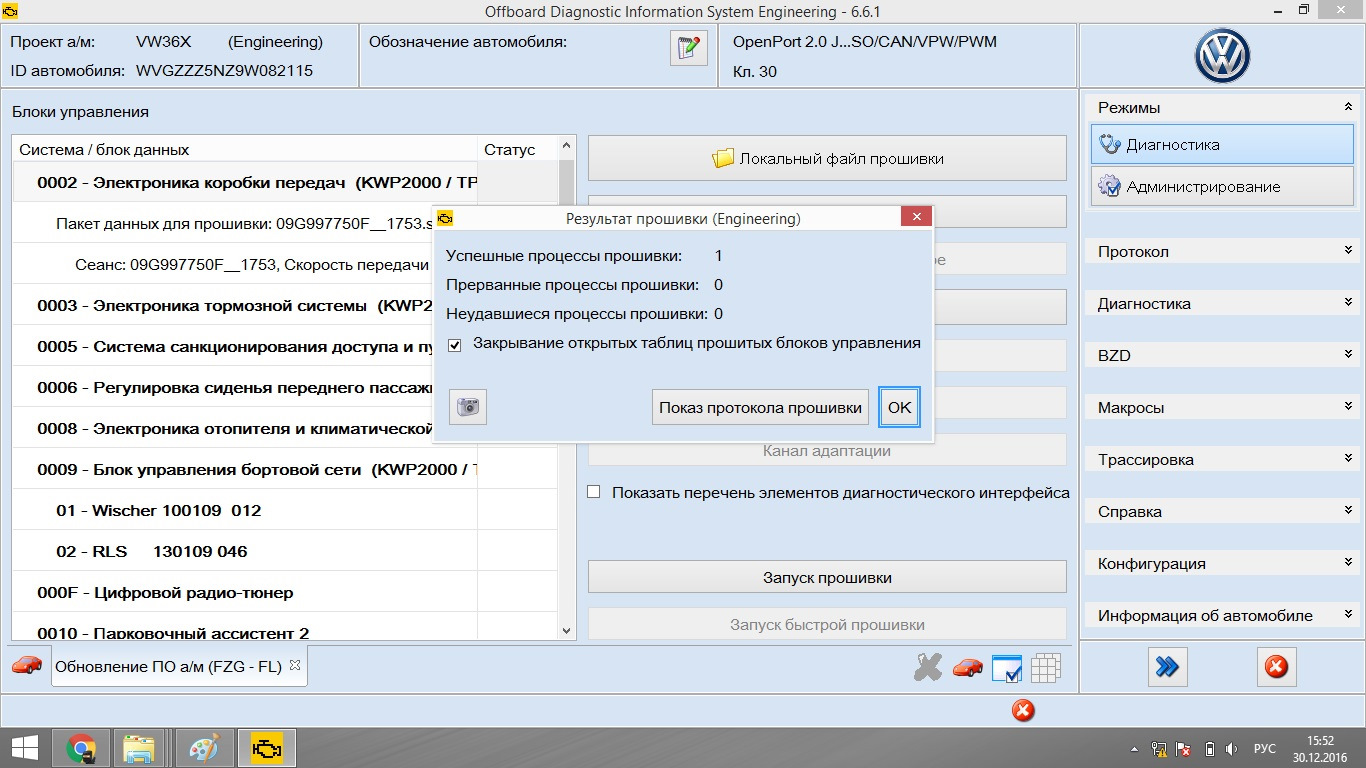Viewport: 1366px width, 768px height.
Task: Select Пакет данных для прошивки row
Action: coord(285,224)
